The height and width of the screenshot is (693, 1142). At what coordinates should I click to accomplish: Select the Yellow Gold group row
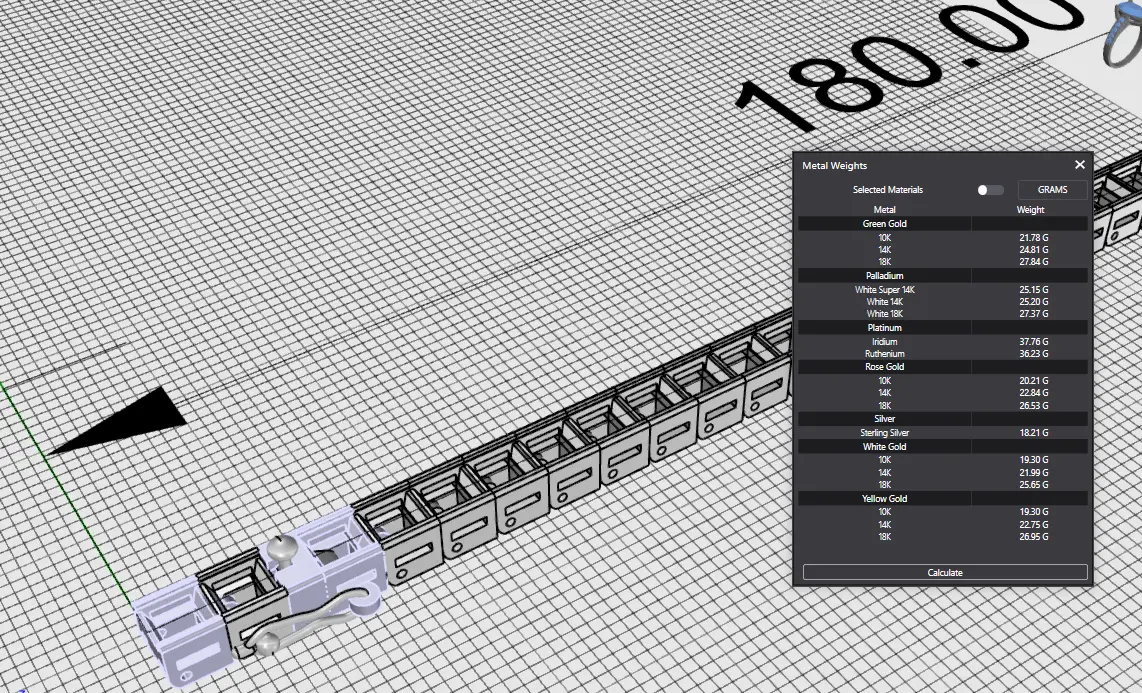(884, 498)
